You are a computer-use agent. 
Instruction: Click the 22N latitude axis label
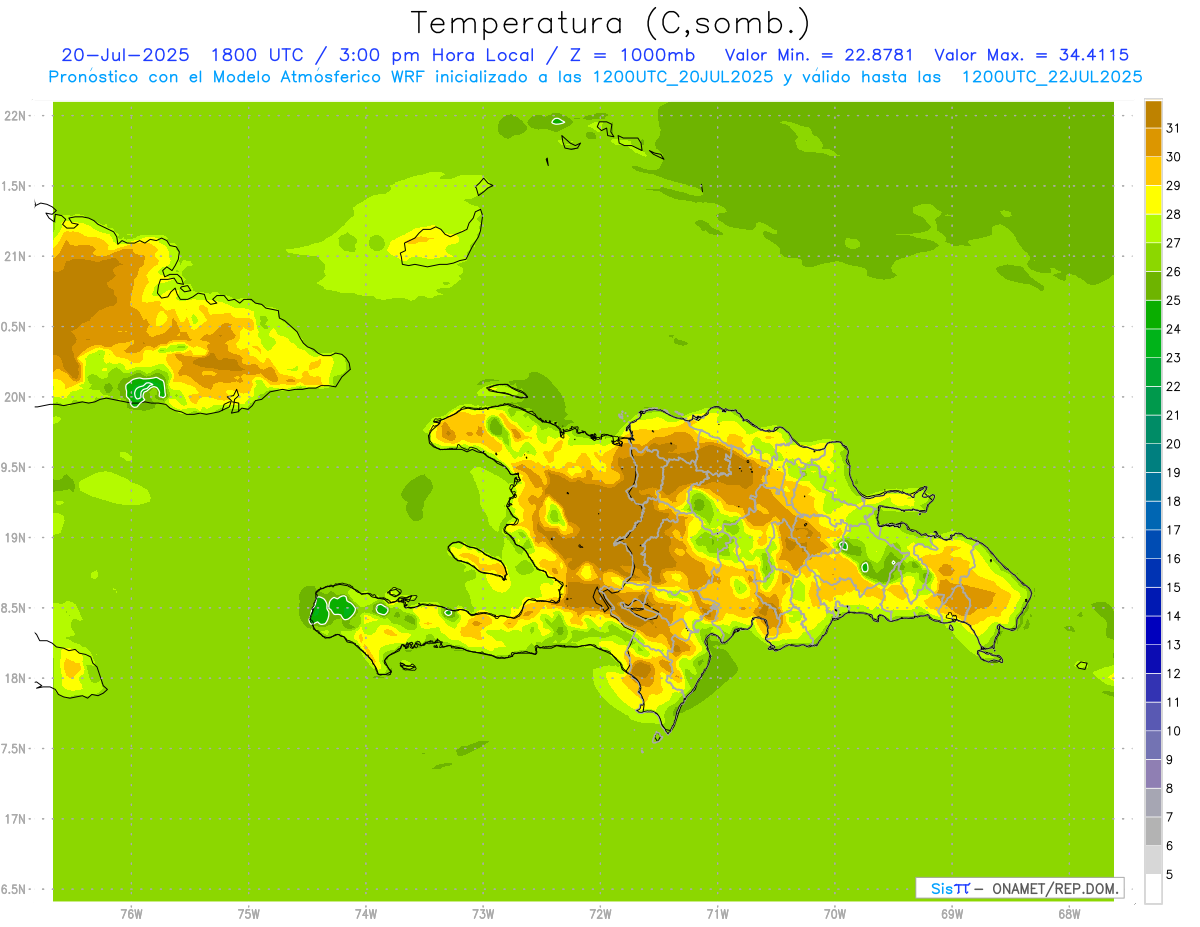coord(18,116)
